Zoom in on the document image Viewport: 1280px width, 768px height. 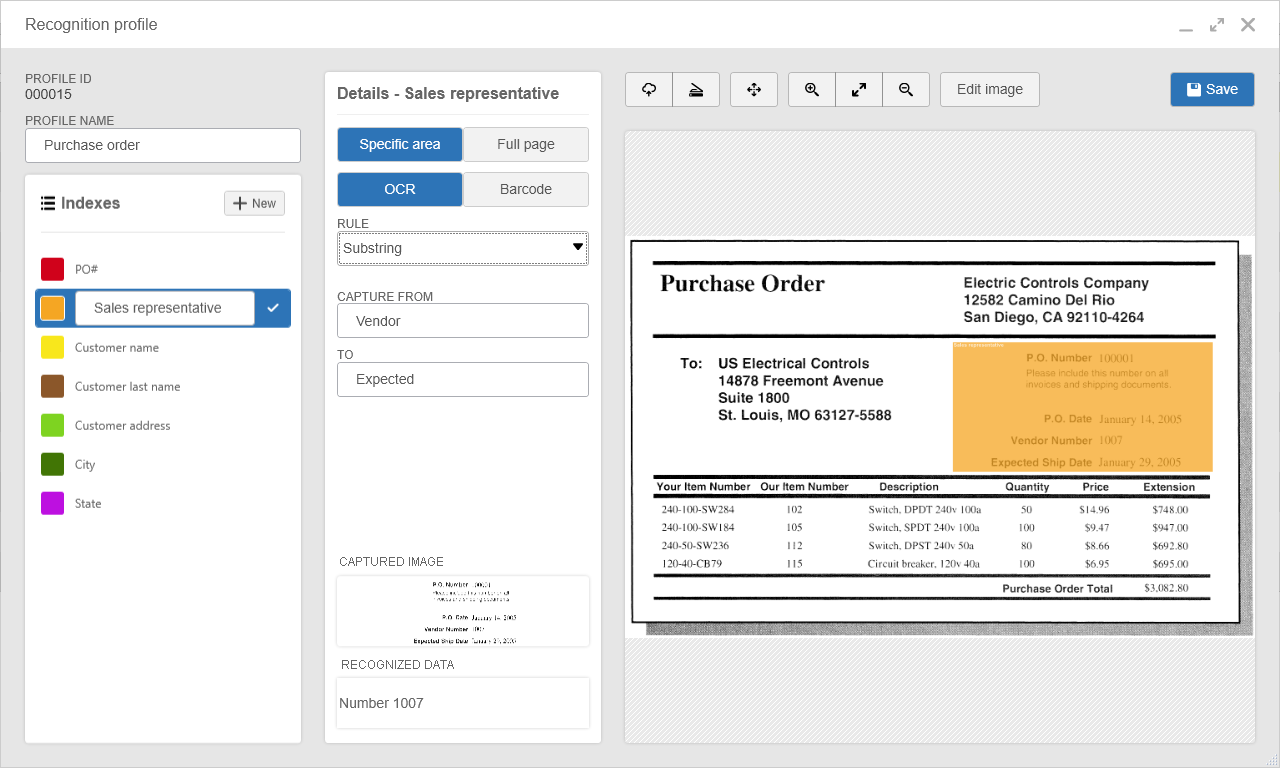coord(812,89)
